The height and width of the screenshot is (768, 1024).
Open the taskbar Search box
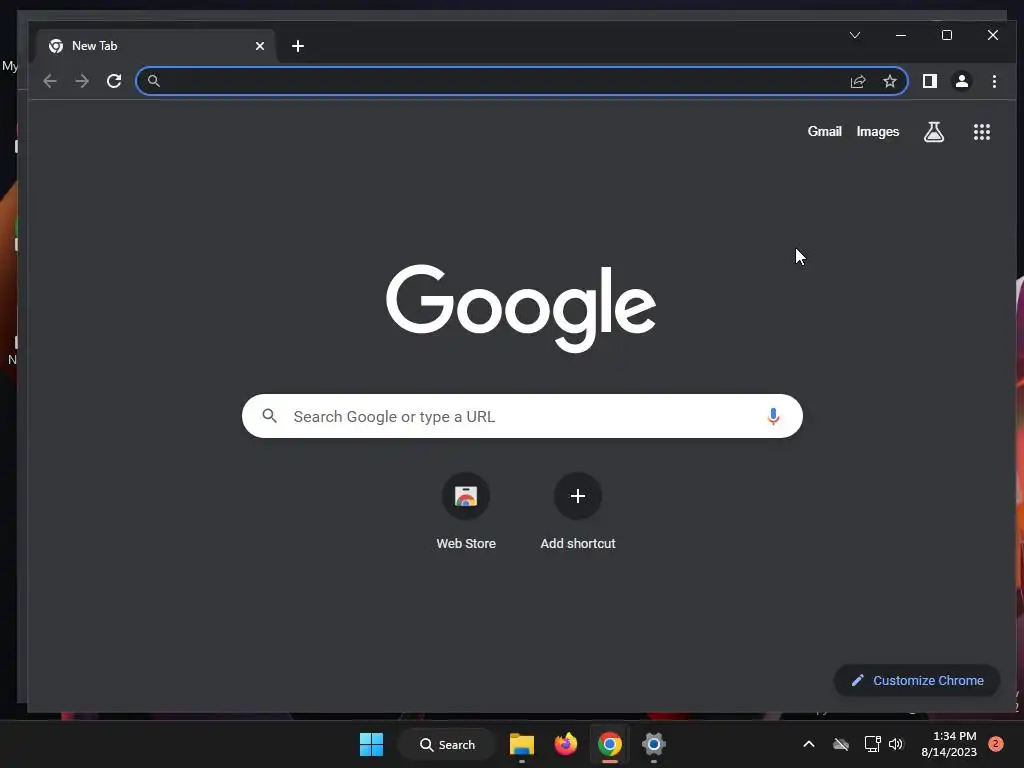(x=448, y=744)
